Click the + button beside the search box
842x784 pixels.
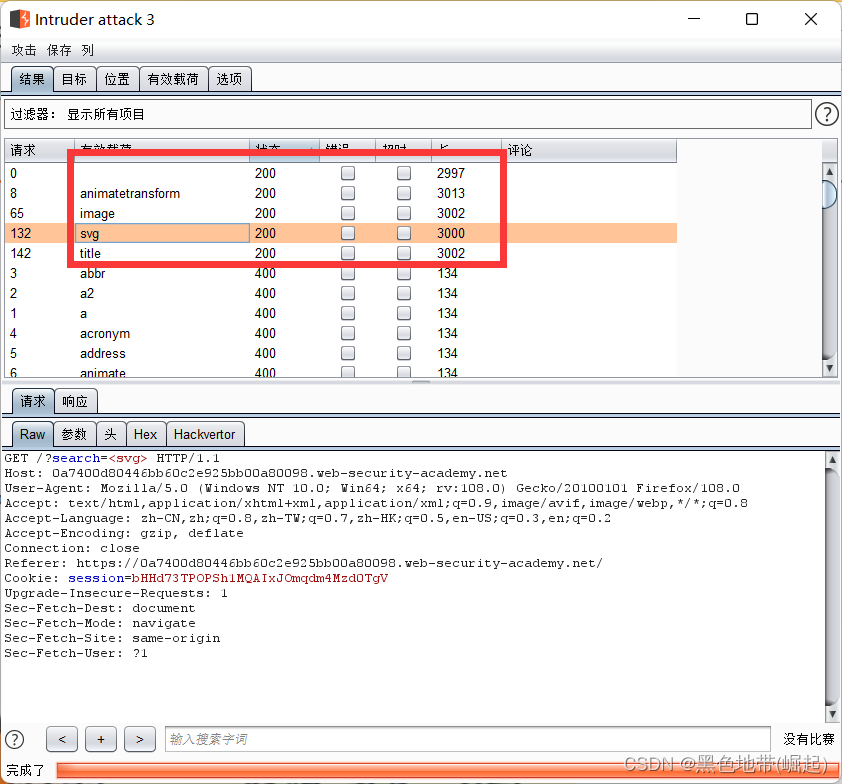point(101,739)
